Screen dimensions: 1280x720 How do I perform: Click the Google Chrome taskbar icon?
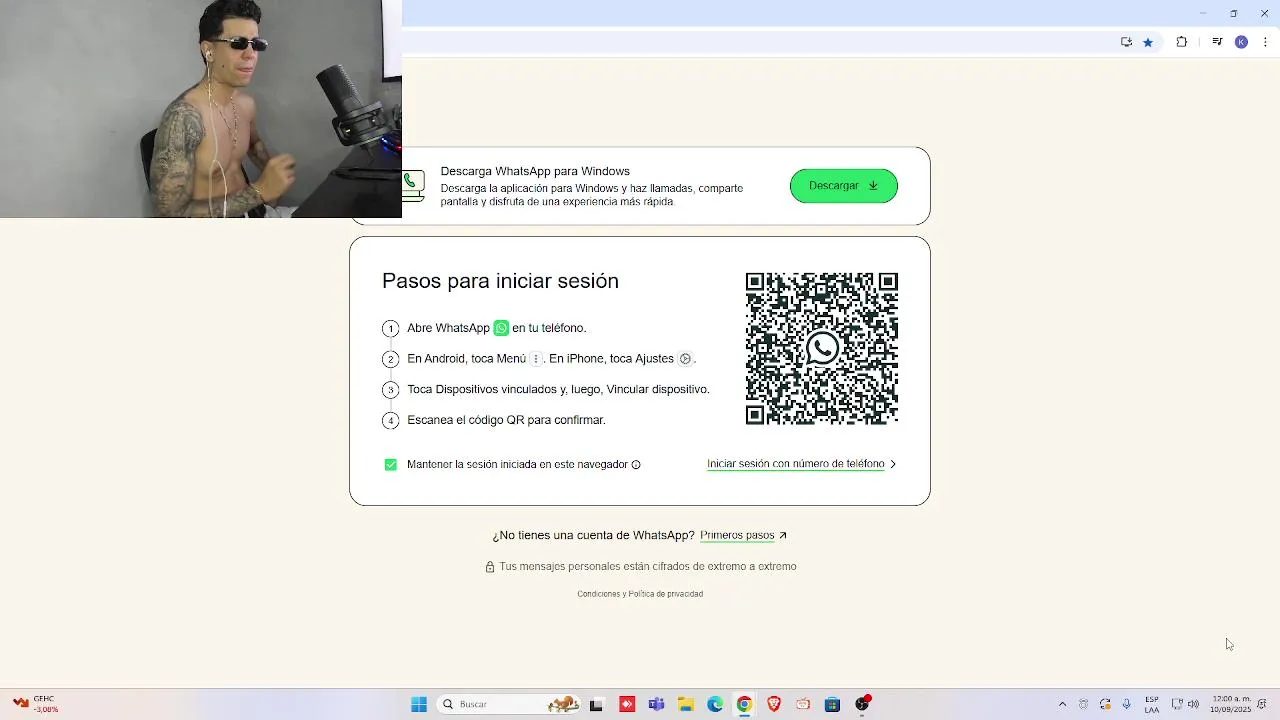tap(744, 704)
